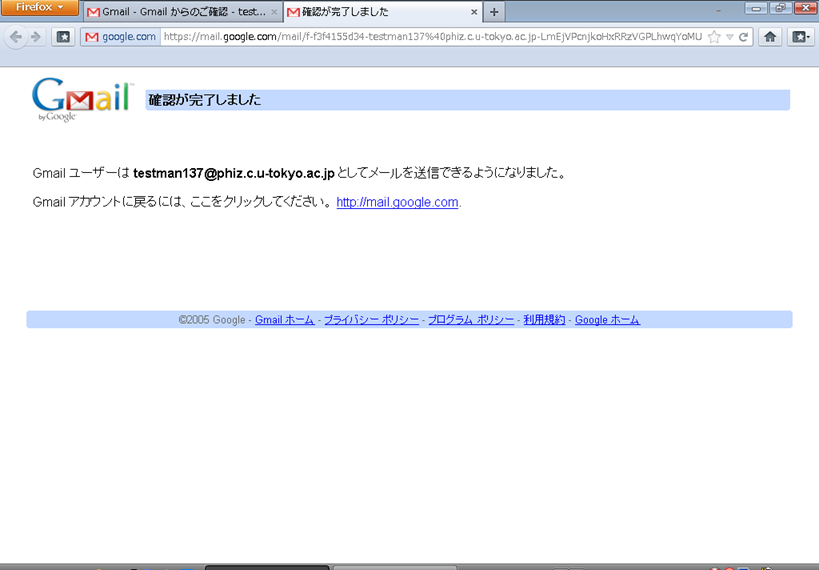Open the Google ホーム footer link
Image resolution: width=819 pixels, height=570 pixels.
(x=607, y=320)
